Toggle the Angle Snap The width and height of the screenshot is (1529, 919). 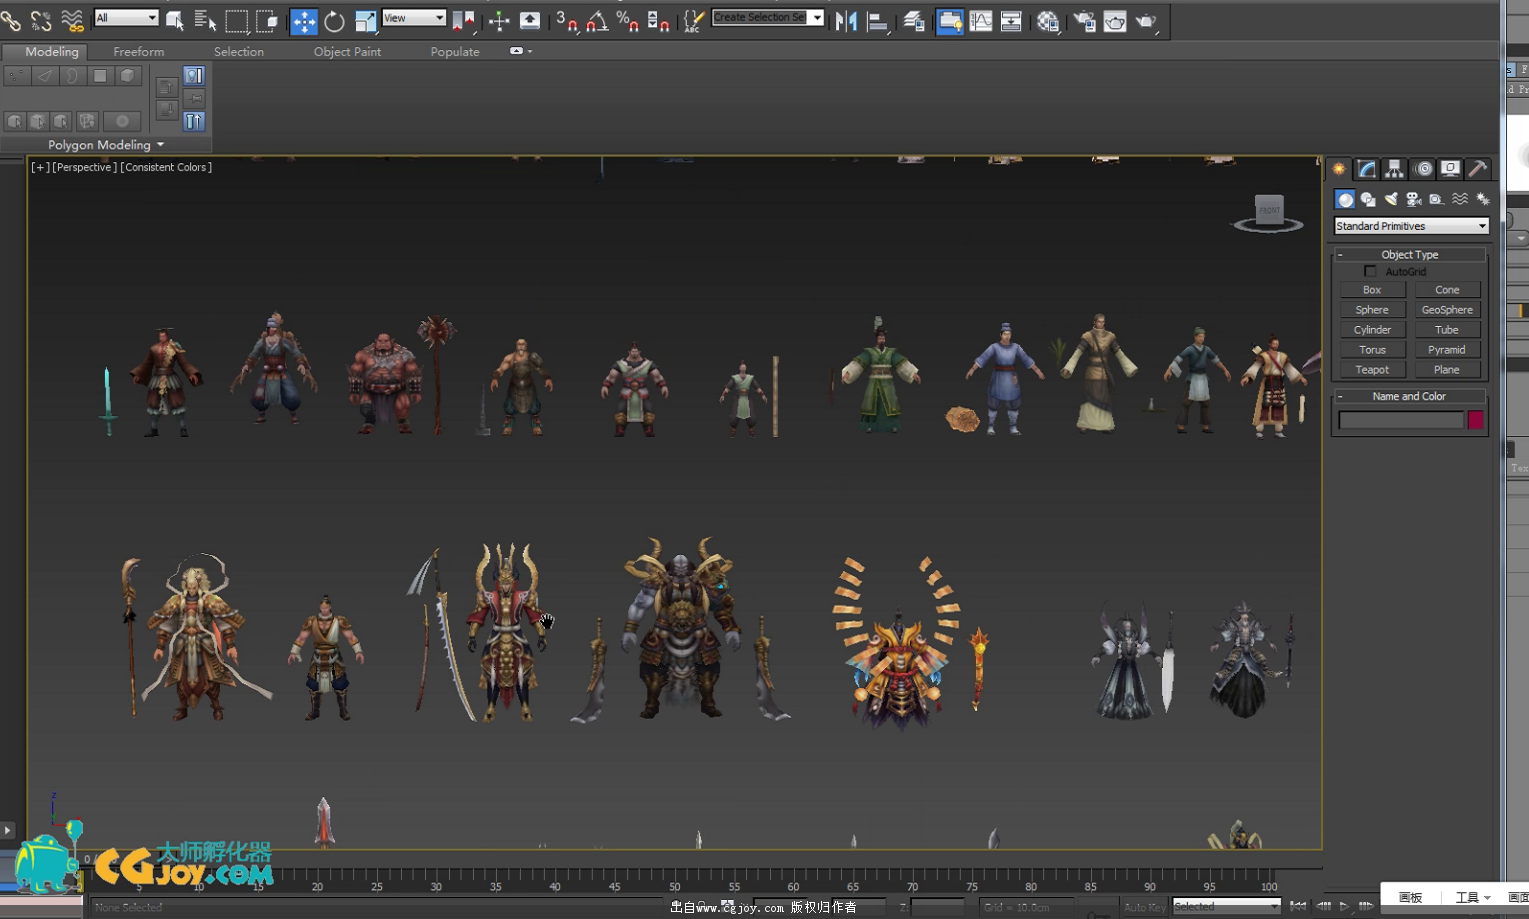point(597,21)
